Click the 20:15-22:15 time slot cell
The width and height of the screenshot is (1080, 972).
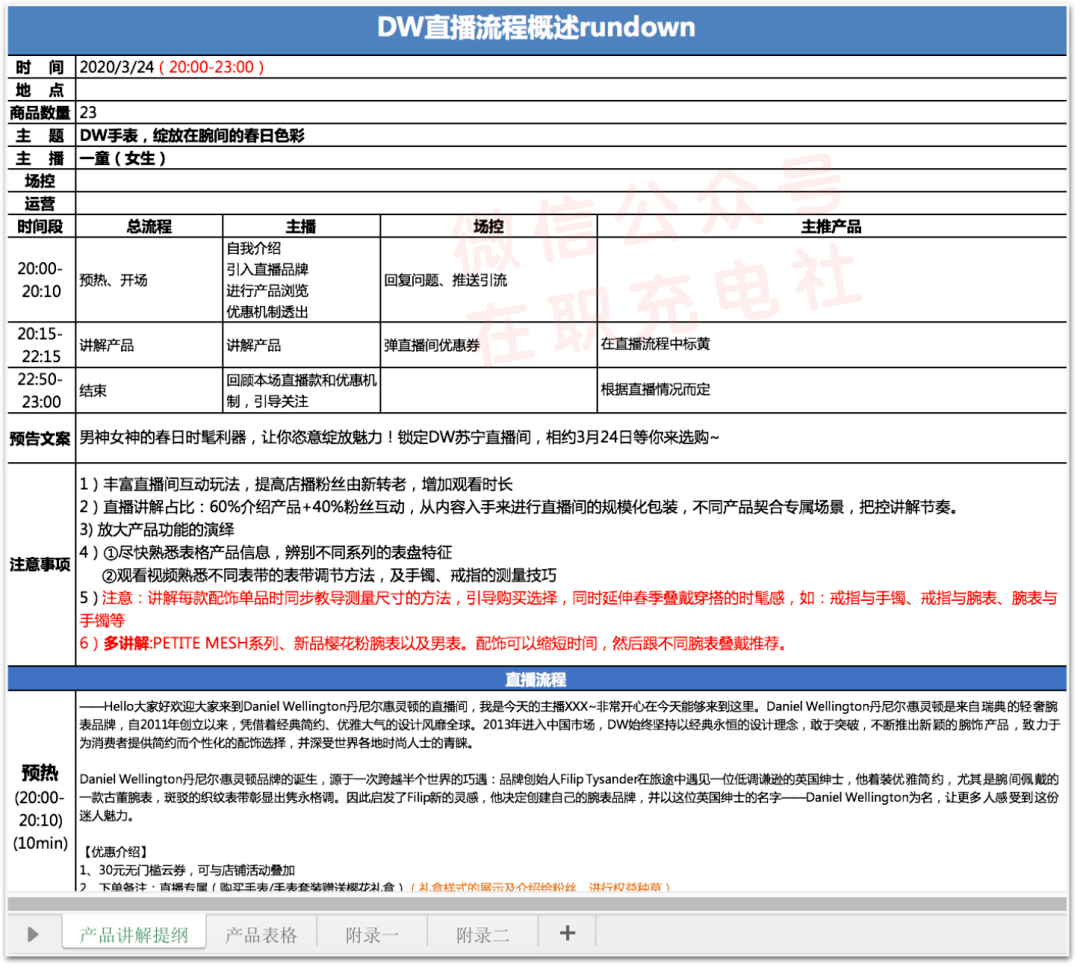coord(41,344)
